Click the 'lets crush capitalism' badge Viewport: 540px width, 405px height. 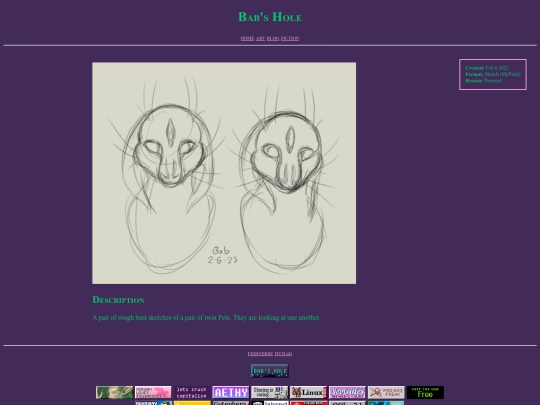[x=192, y=392]
